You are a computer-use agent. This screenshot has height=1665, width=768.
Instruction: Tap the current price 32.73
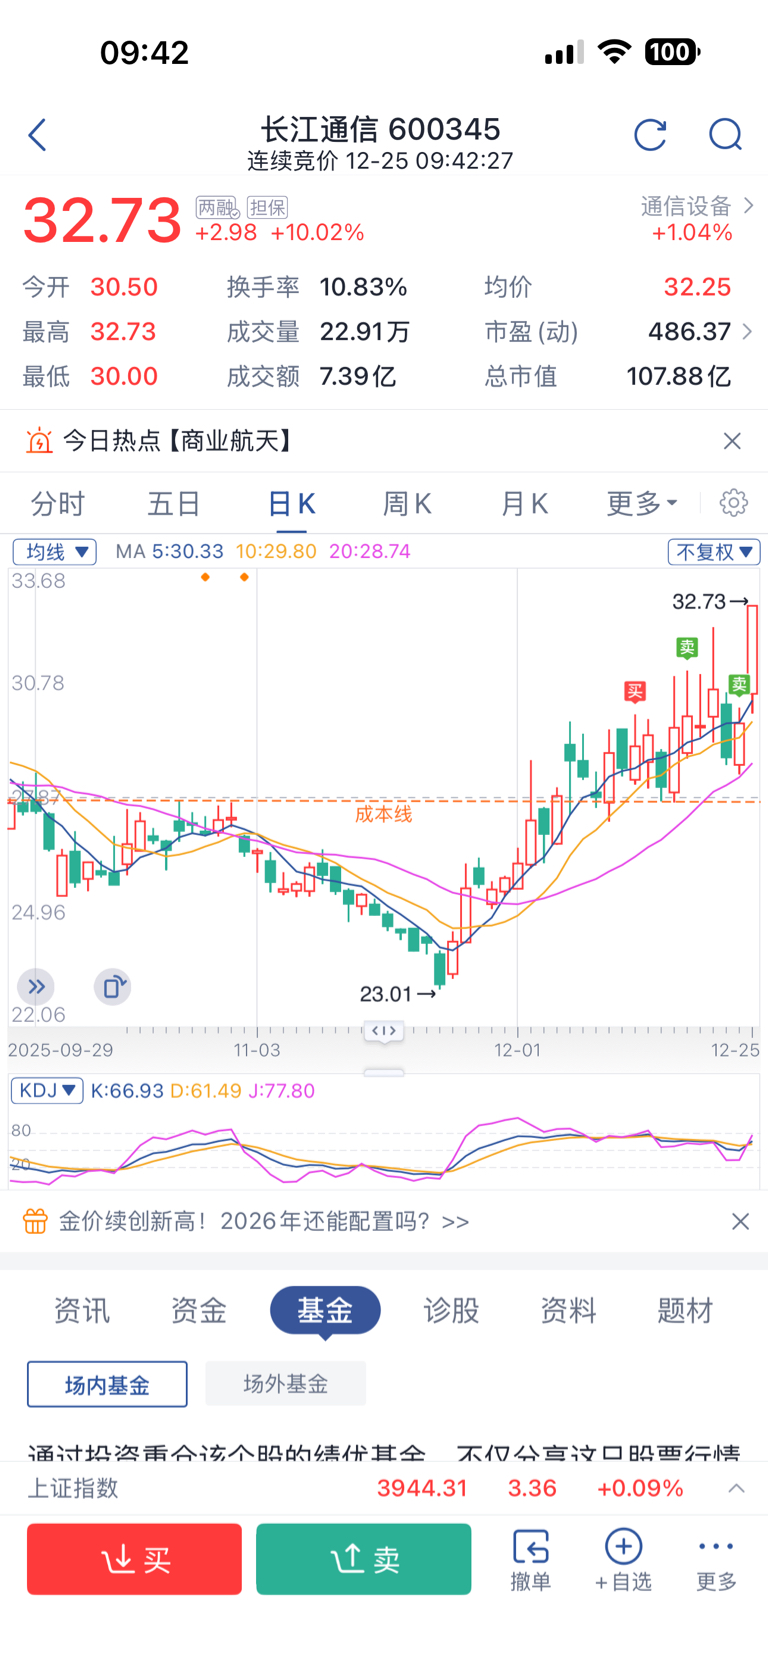[102, 220]
